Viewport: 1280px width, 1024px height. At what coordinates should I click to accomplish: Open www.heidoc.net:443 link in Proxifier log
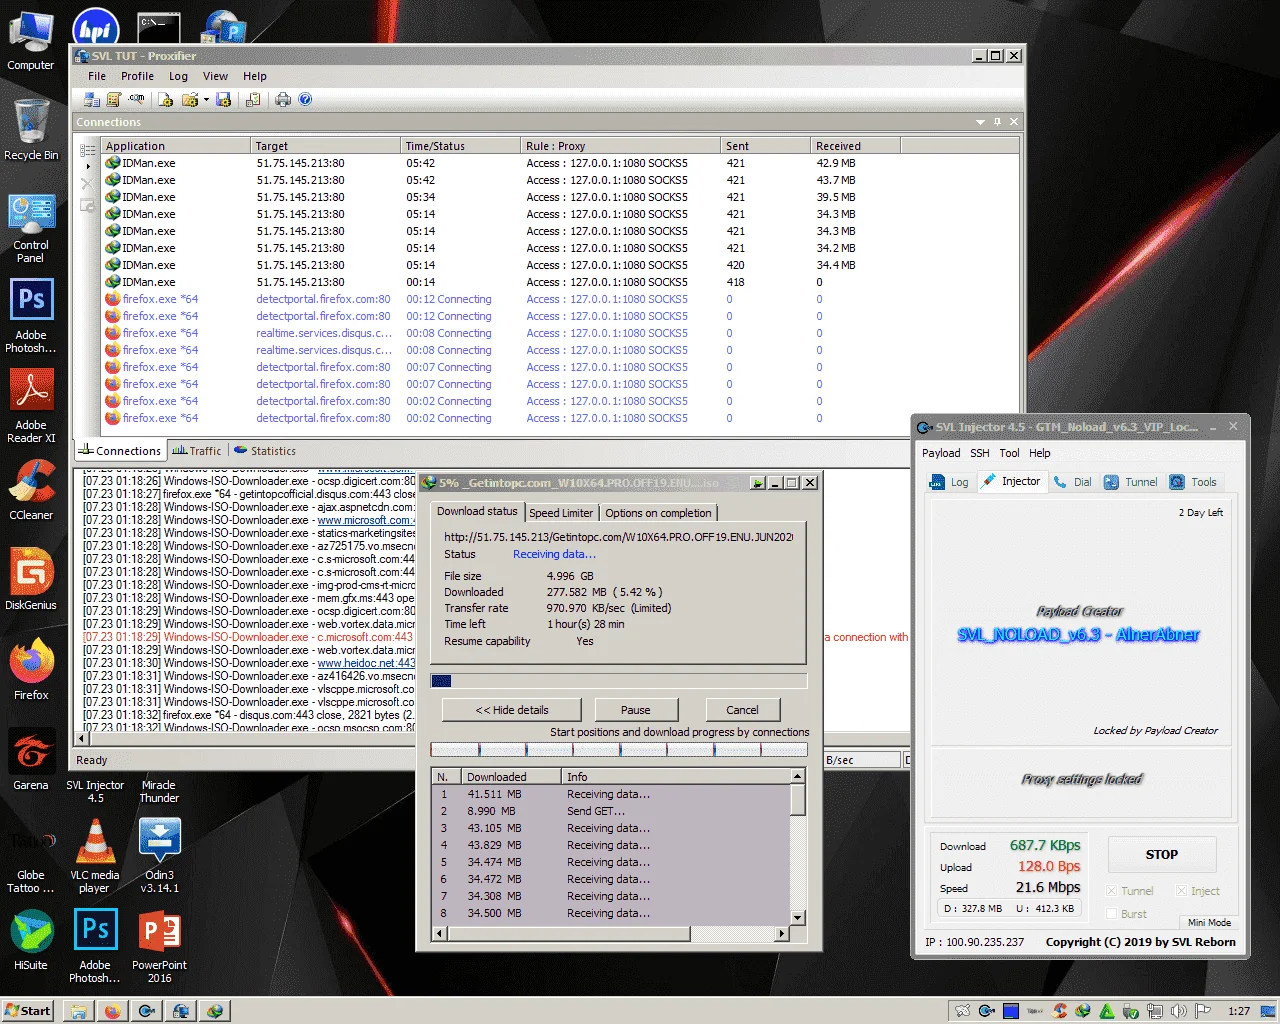tap(366, 663)
